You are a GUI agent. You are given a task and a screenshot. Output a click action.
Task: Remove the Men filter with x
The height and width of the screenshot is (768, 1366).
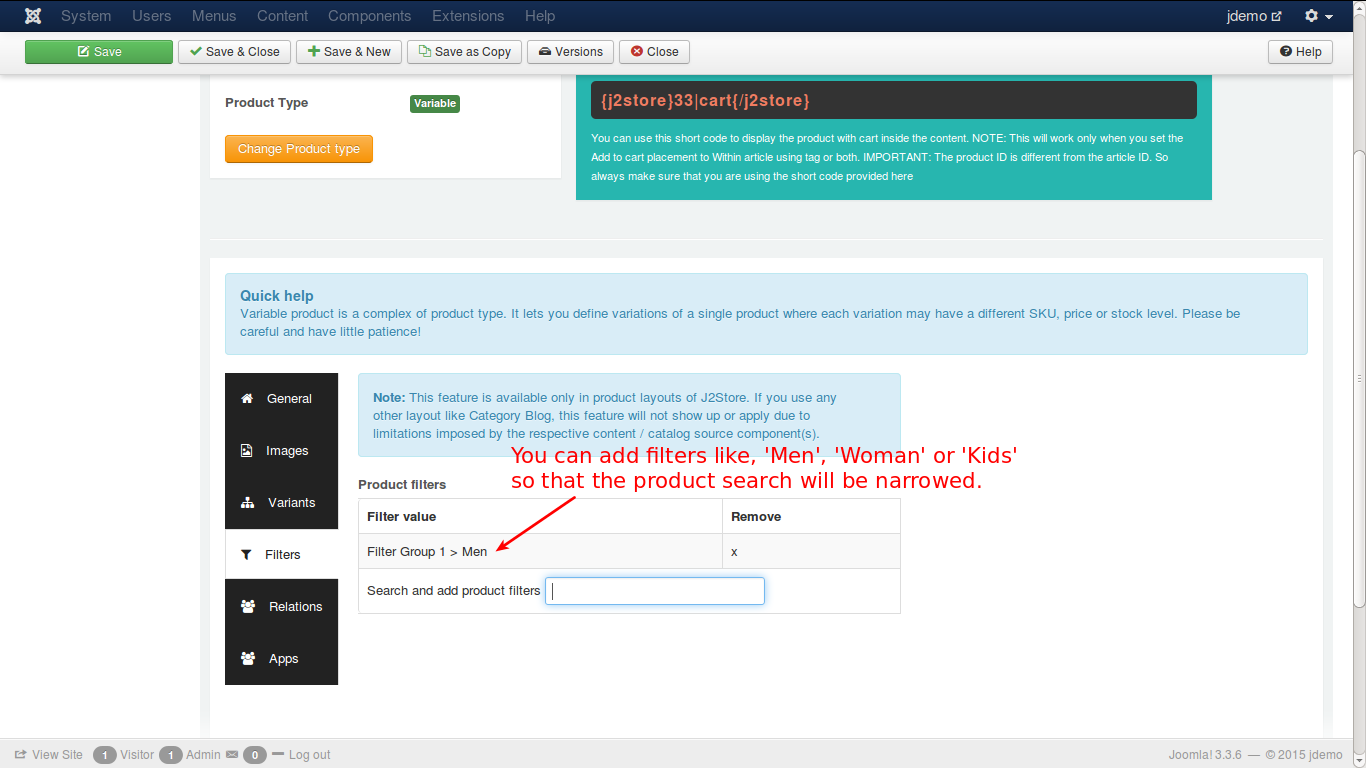coord(734,552)
